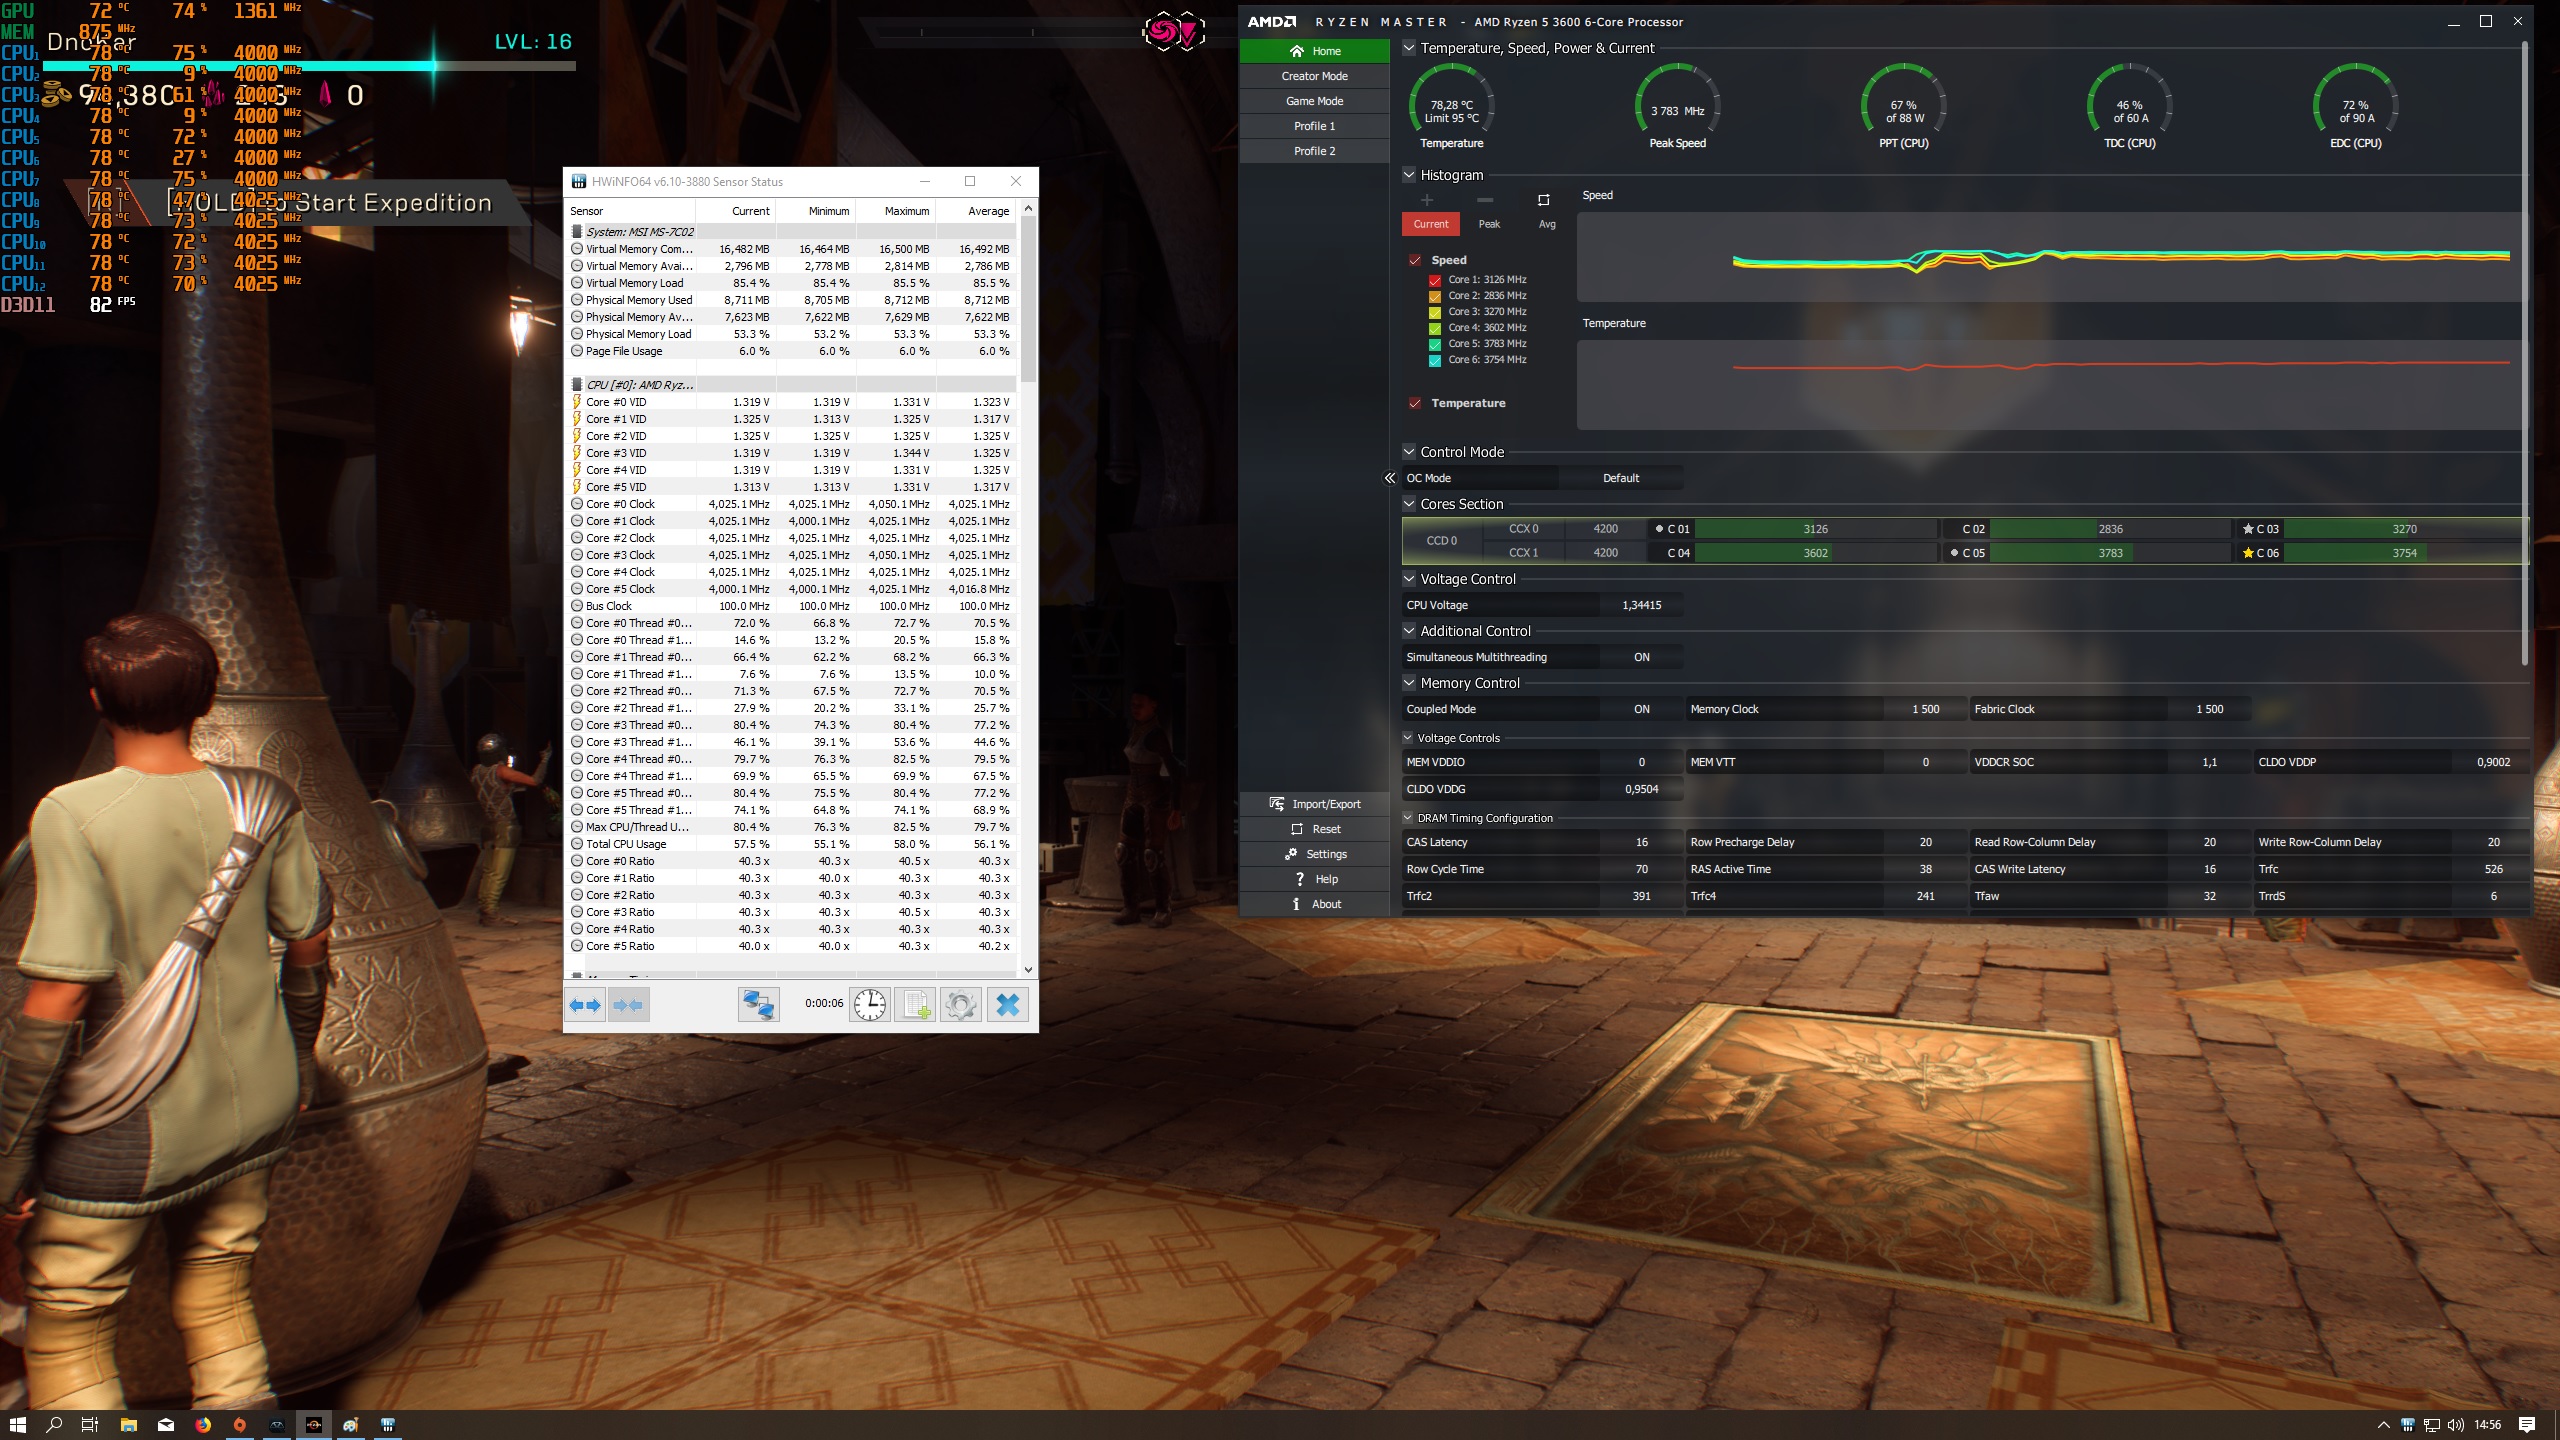This screenshot has width=2560, height=1440.
Task: Collapse DRAM Timing Configuration subsection
Action: 1408,817
